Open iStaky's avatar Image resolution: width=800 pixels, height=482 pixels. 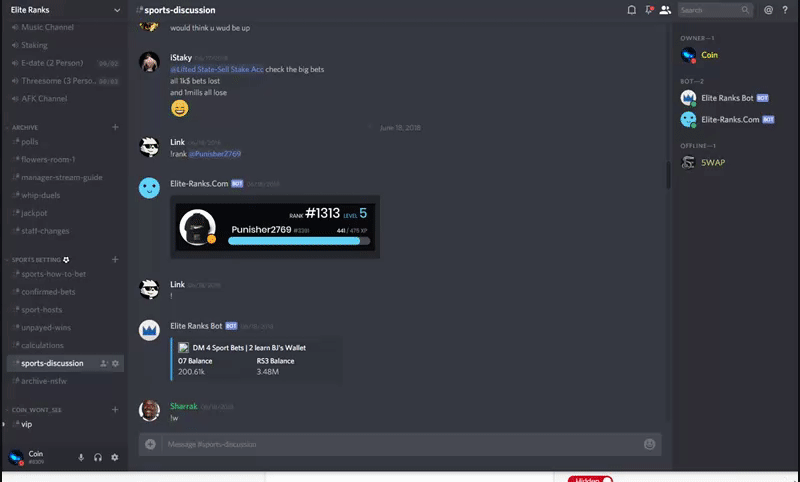149,62
